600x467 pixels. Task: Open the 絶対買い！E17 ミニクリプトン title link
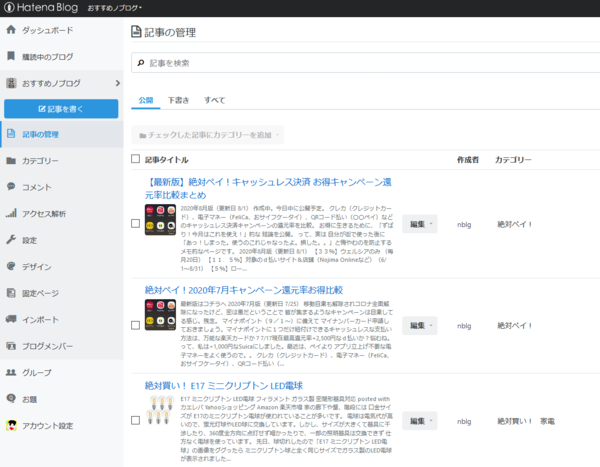(223, 385)
